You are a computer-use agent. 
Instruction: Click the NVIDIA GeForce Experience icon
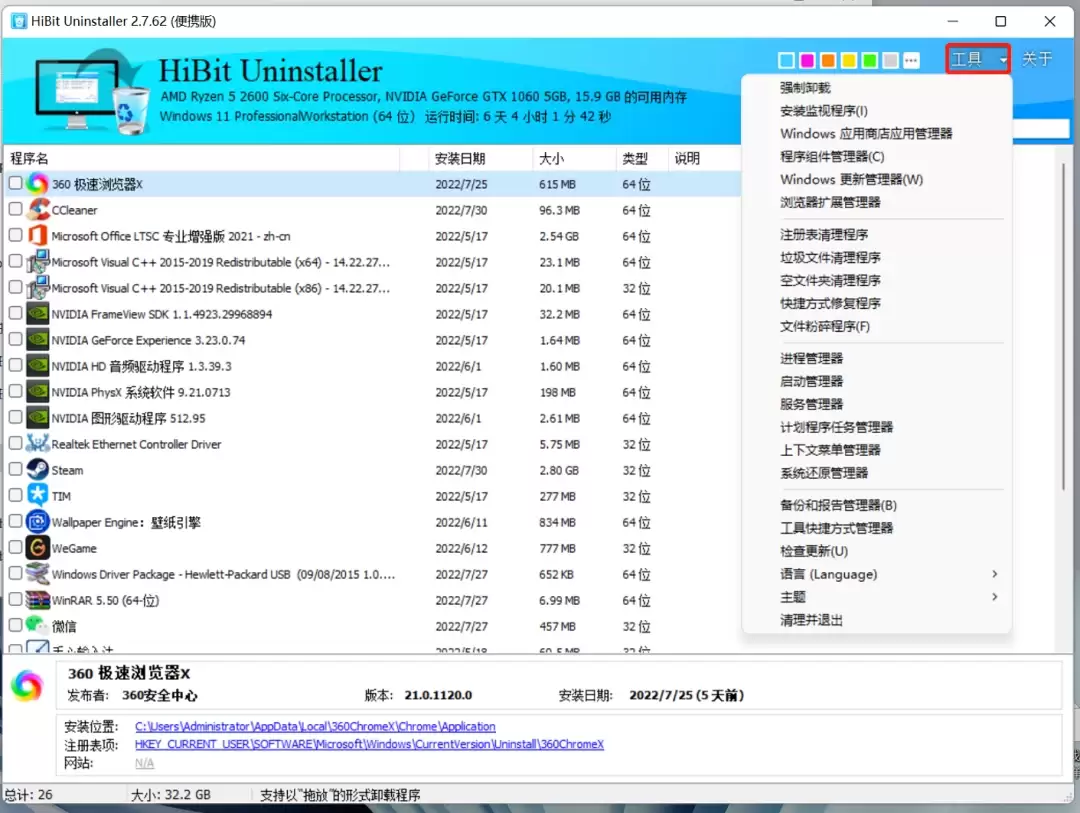click(38, 340)
